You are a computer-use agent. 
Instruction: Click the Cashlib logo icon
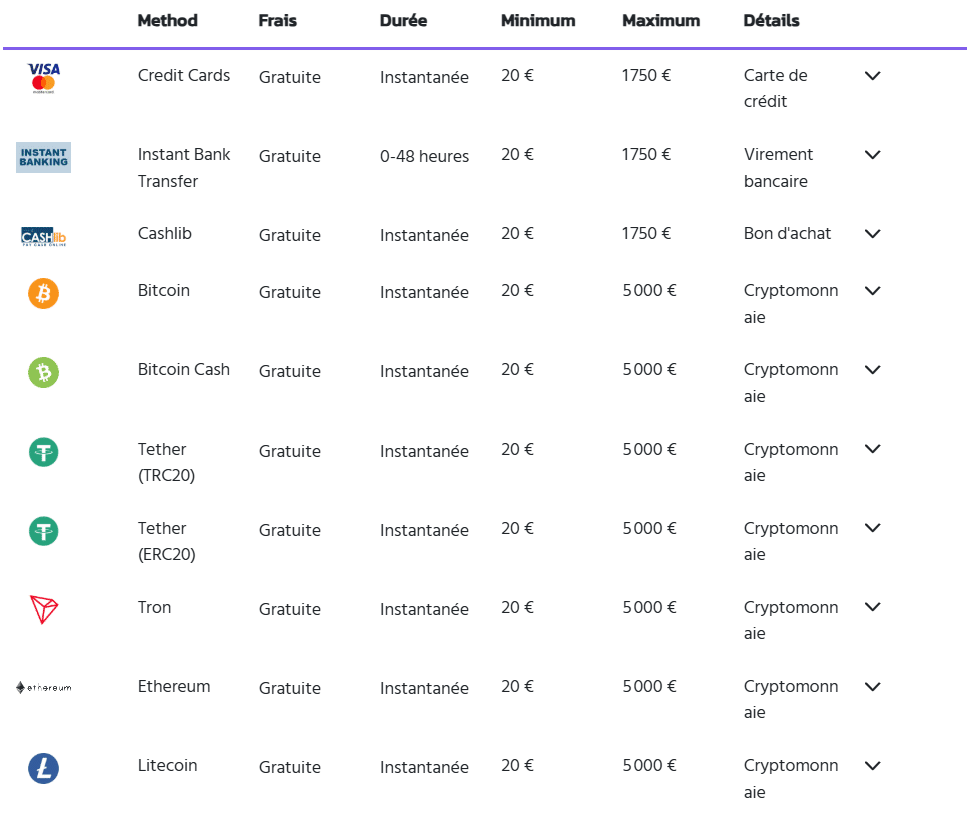click(x=43, y=237)
